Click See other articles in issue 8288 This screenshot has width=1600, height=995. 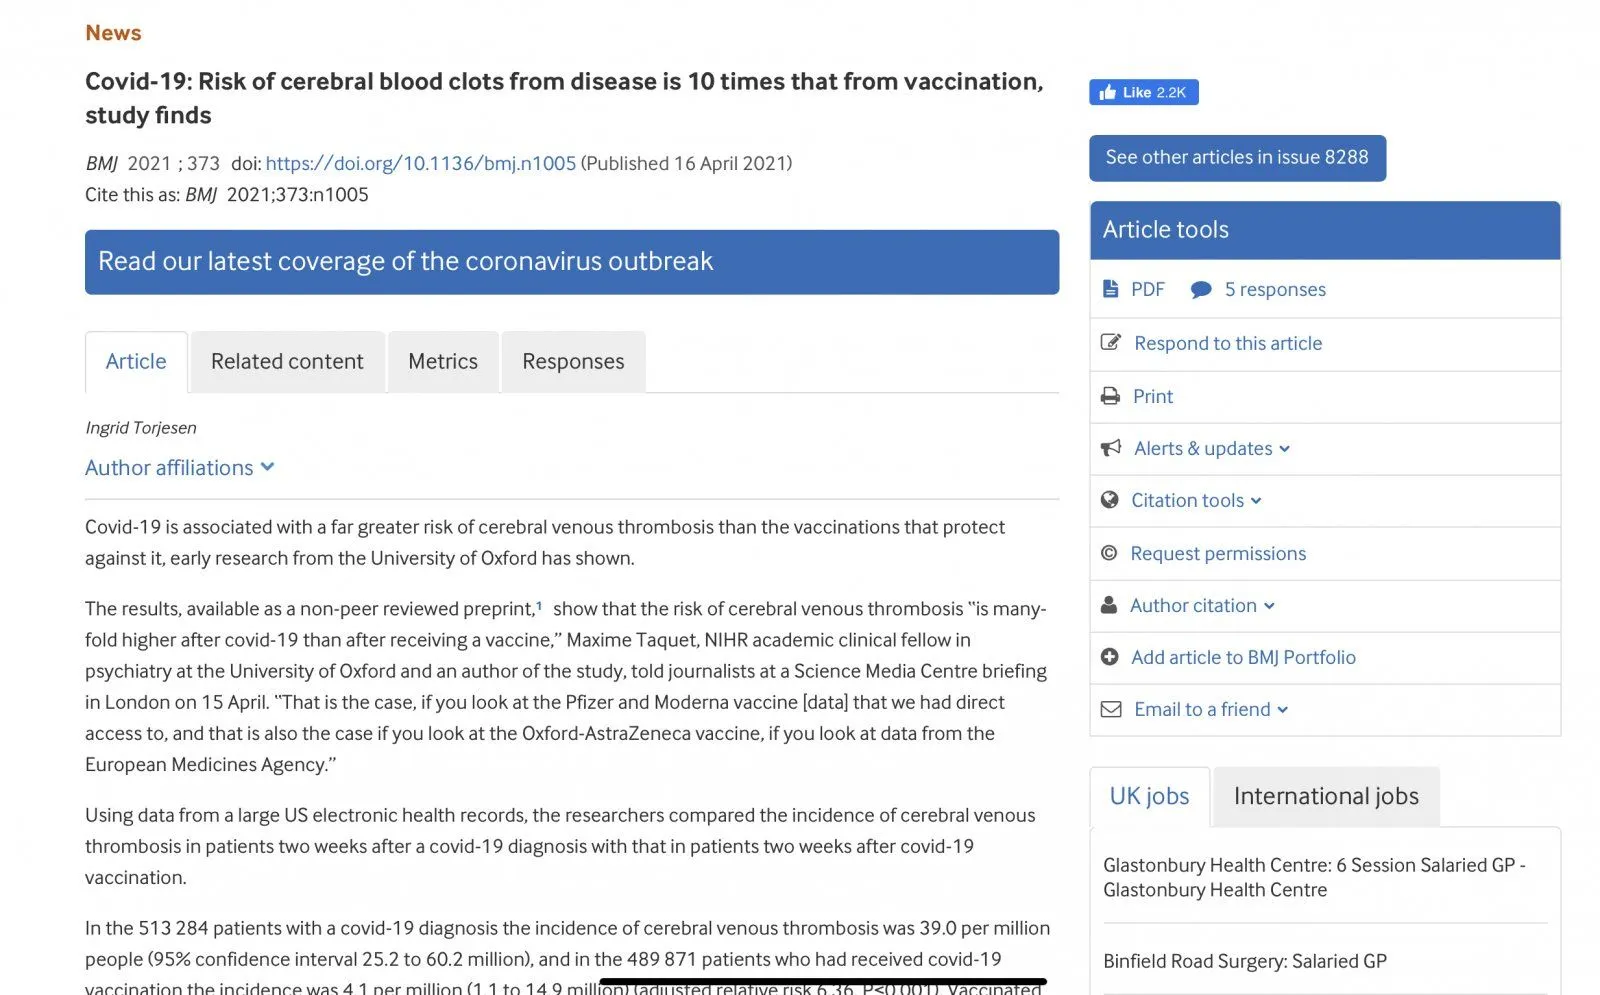click(1237, 158)
